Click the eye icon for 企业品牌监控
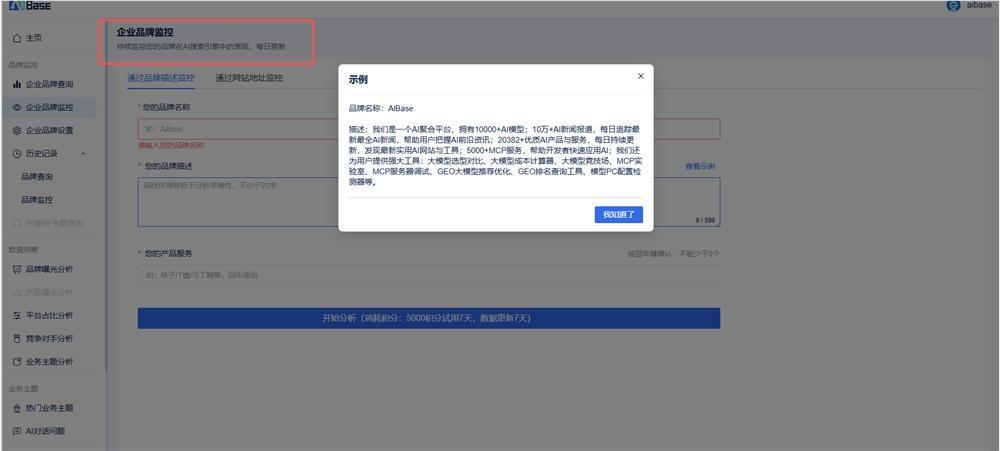The height and width of the screenshot is (451, 1000). coord(17,107)
